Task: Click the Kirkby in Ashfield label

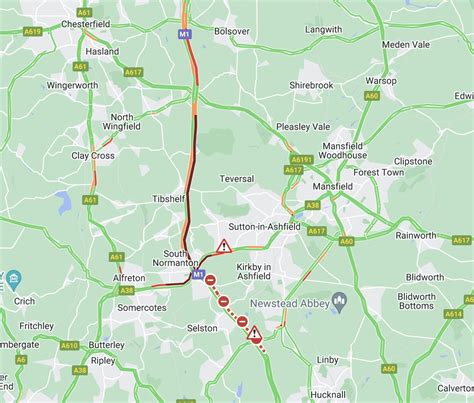Action: pyautogui.click(x=254, y=272)
